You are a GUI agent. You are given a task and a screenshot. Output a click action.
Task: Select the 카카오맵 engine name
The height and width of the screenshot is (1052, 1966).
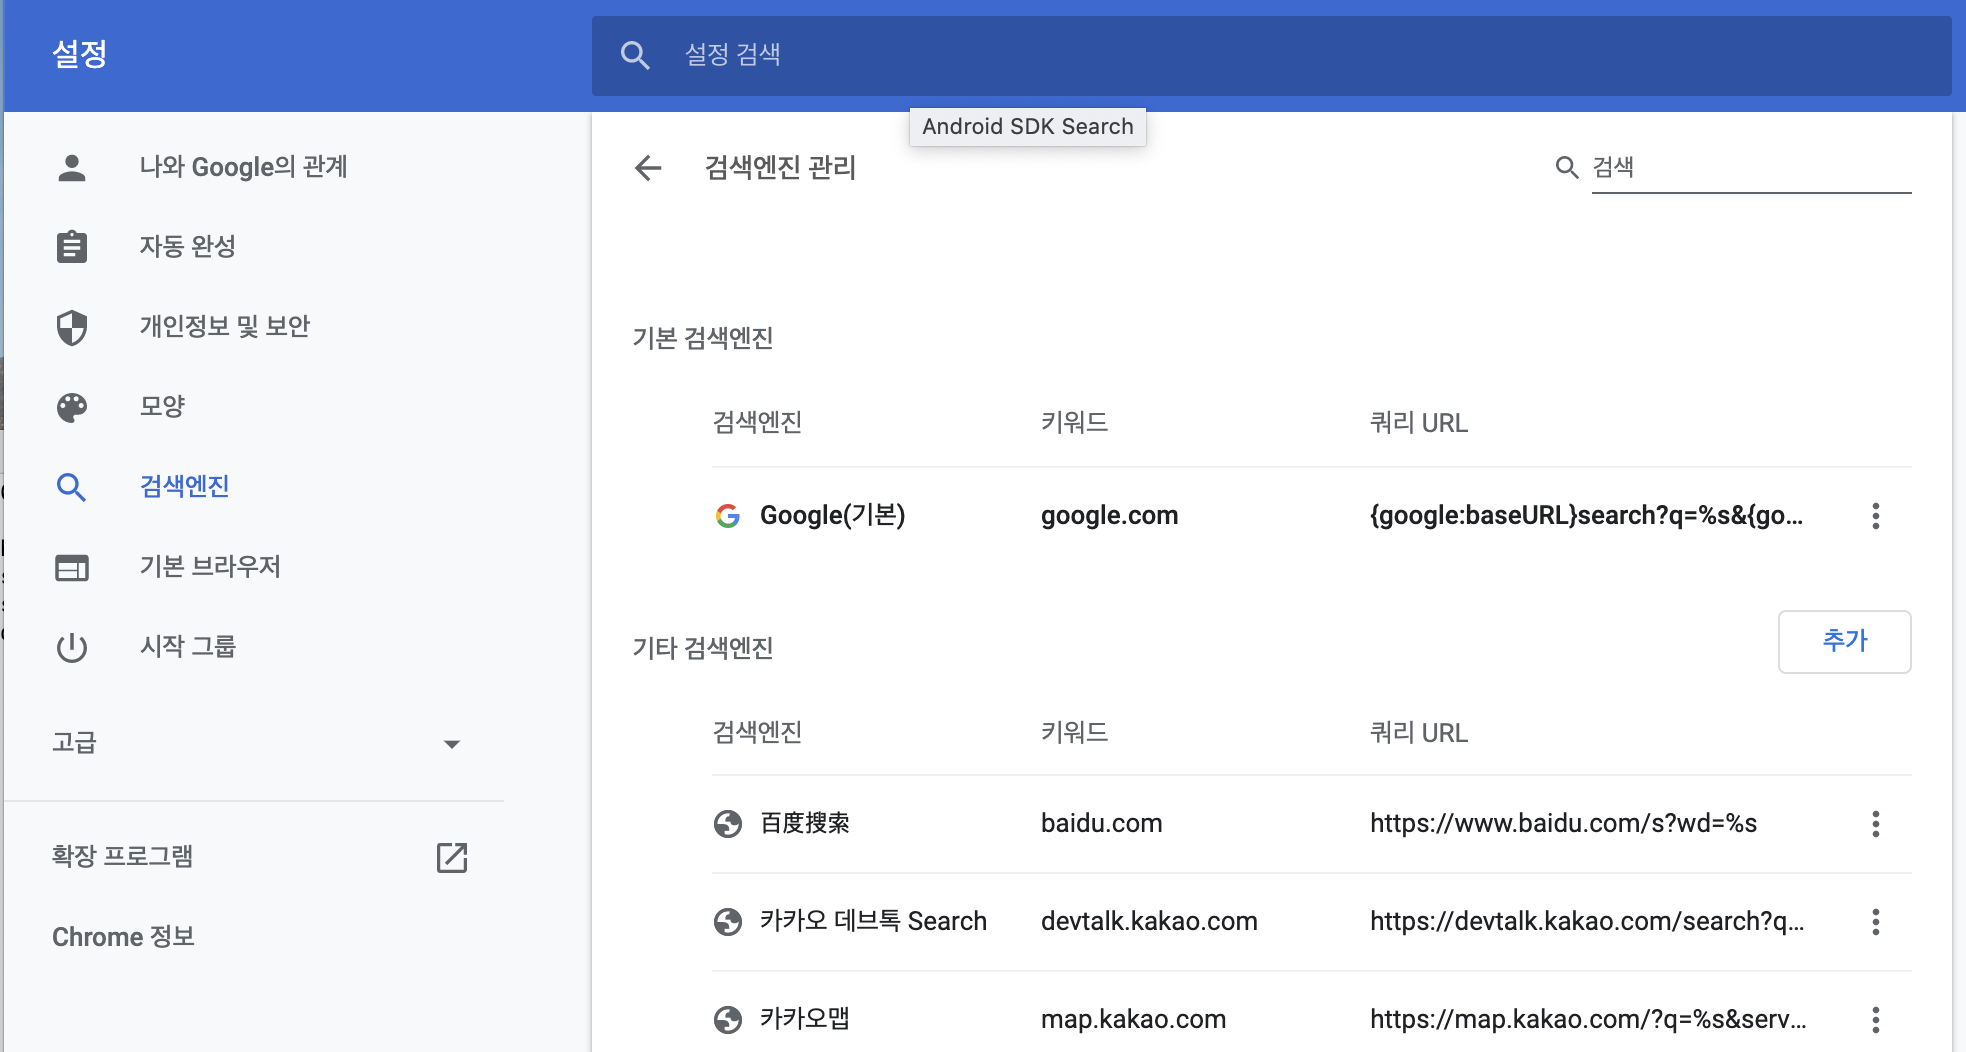[805, 1020]
